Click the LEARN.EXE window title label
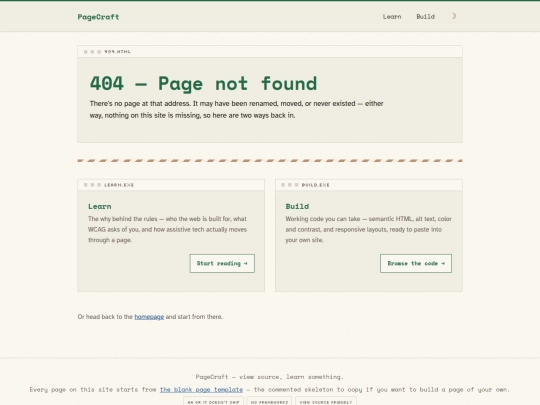Viewport: 540px width, 405px height. 119,185
